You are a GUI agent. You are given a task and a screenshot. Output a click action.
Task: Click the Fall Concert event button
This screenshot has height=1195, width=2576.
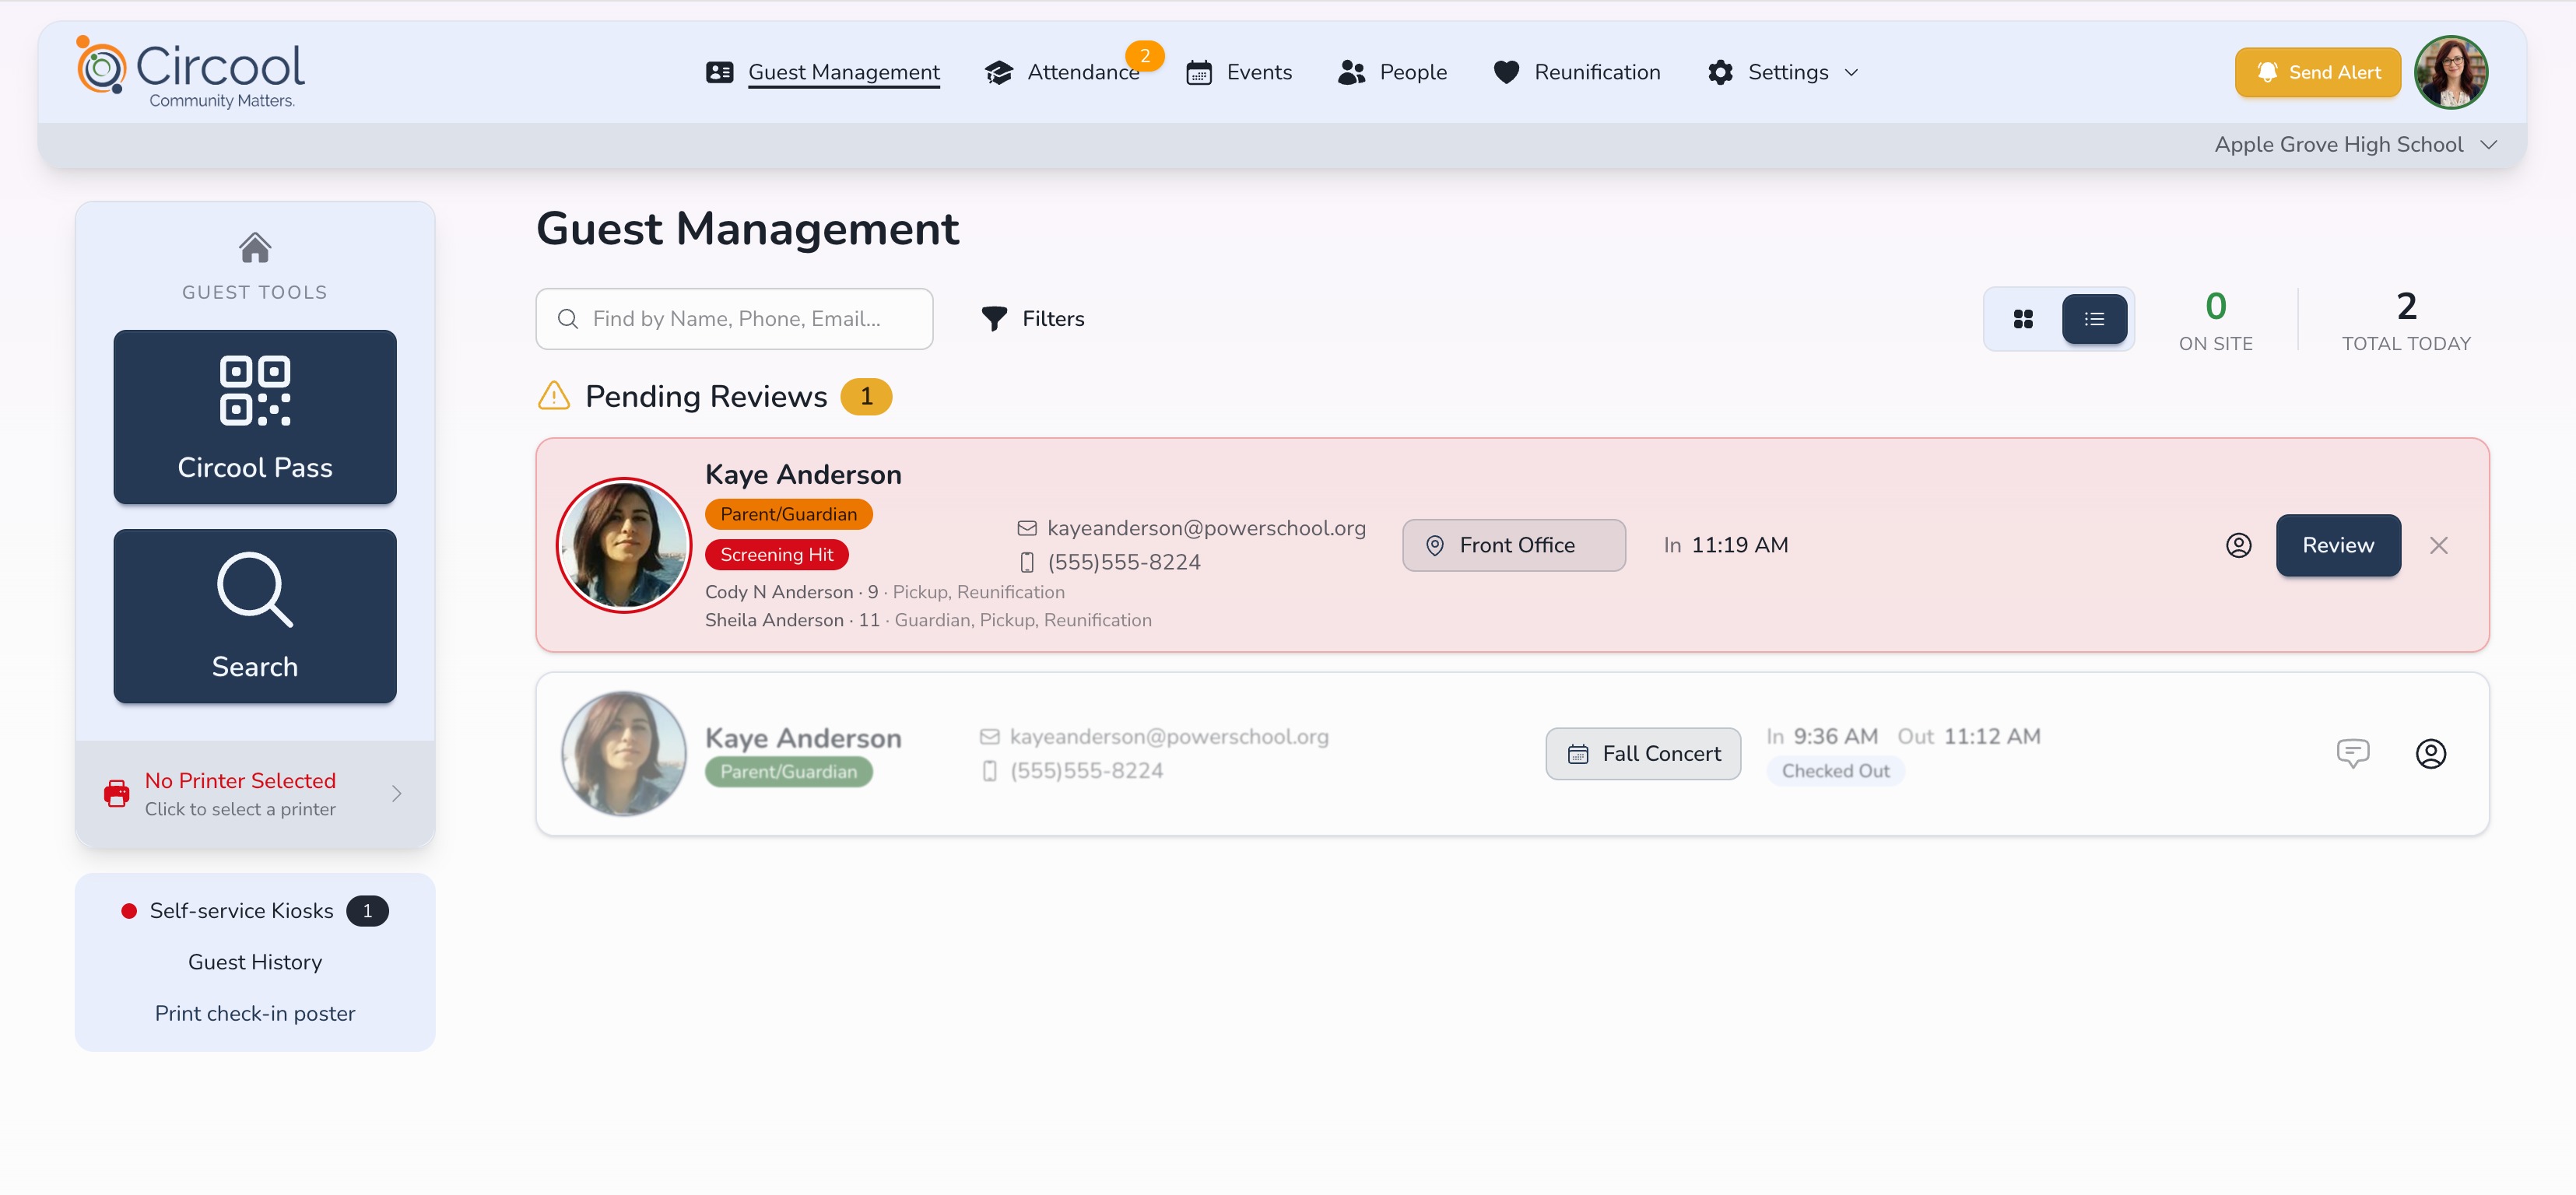(1642, 753)
